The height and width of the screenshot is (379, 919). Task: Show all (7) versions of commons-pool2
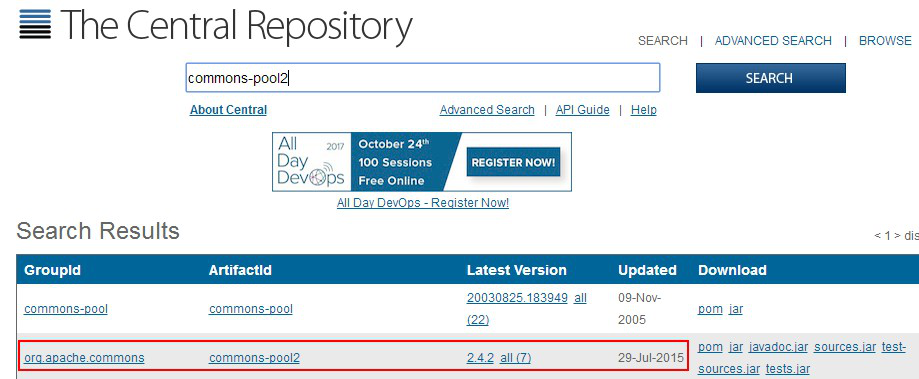point(516,358)
